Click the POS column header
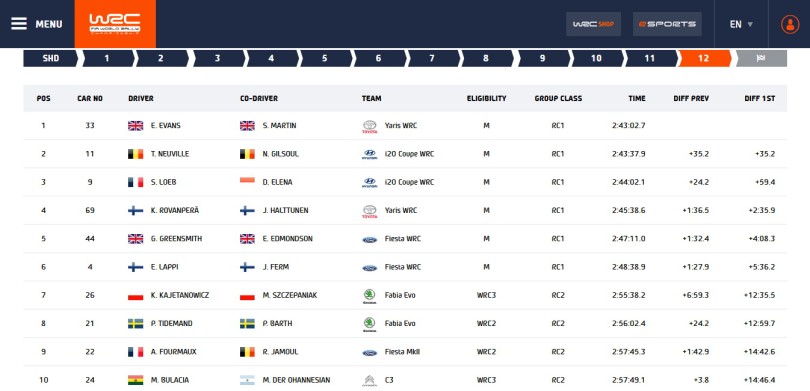This screenshot has width=810, height=391. coord(43,99)
